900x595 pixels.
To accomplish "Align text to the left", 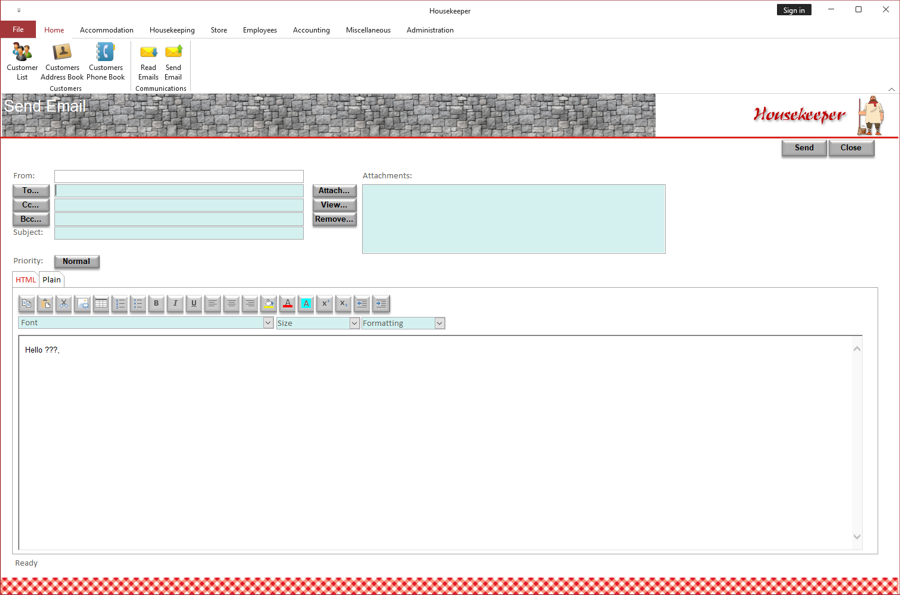I will click(x=212, y=304).
